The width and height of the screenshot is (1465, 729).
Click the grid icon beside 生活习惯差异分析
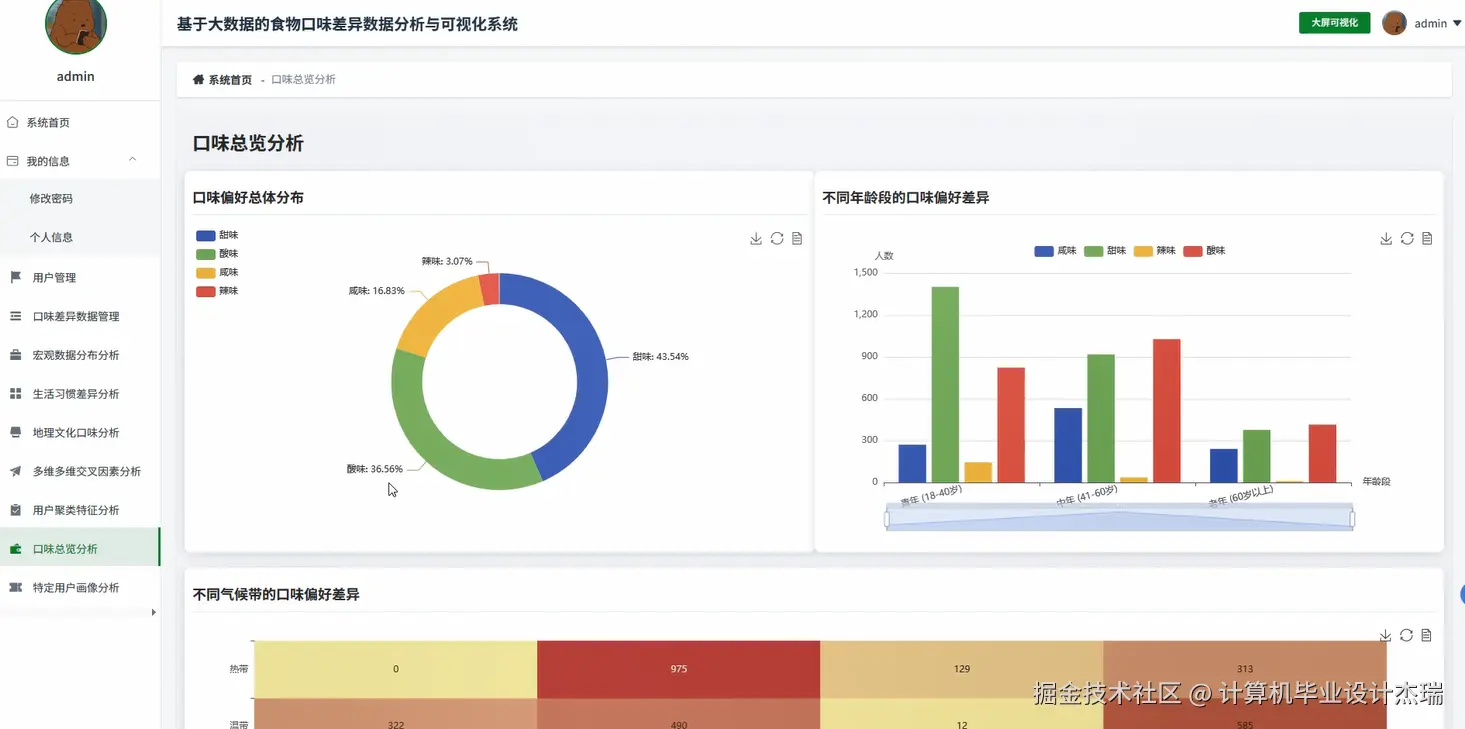tap(15, 394)
